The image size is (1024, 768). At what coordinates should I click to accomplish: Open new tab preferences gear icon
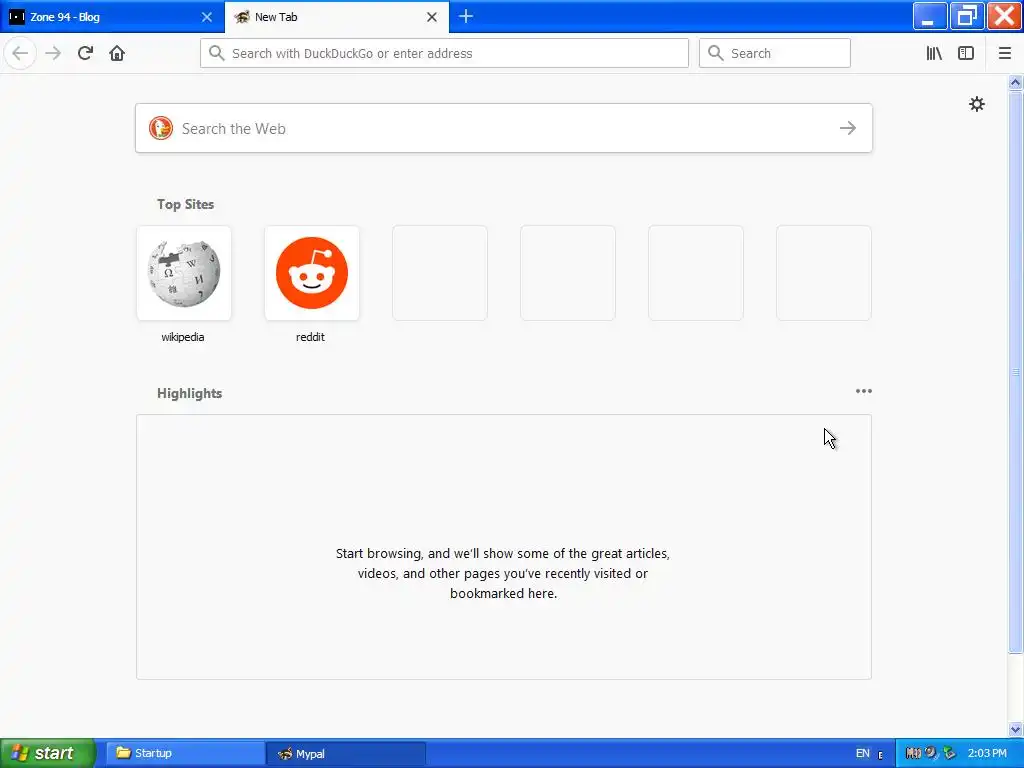tap(976, 104)
